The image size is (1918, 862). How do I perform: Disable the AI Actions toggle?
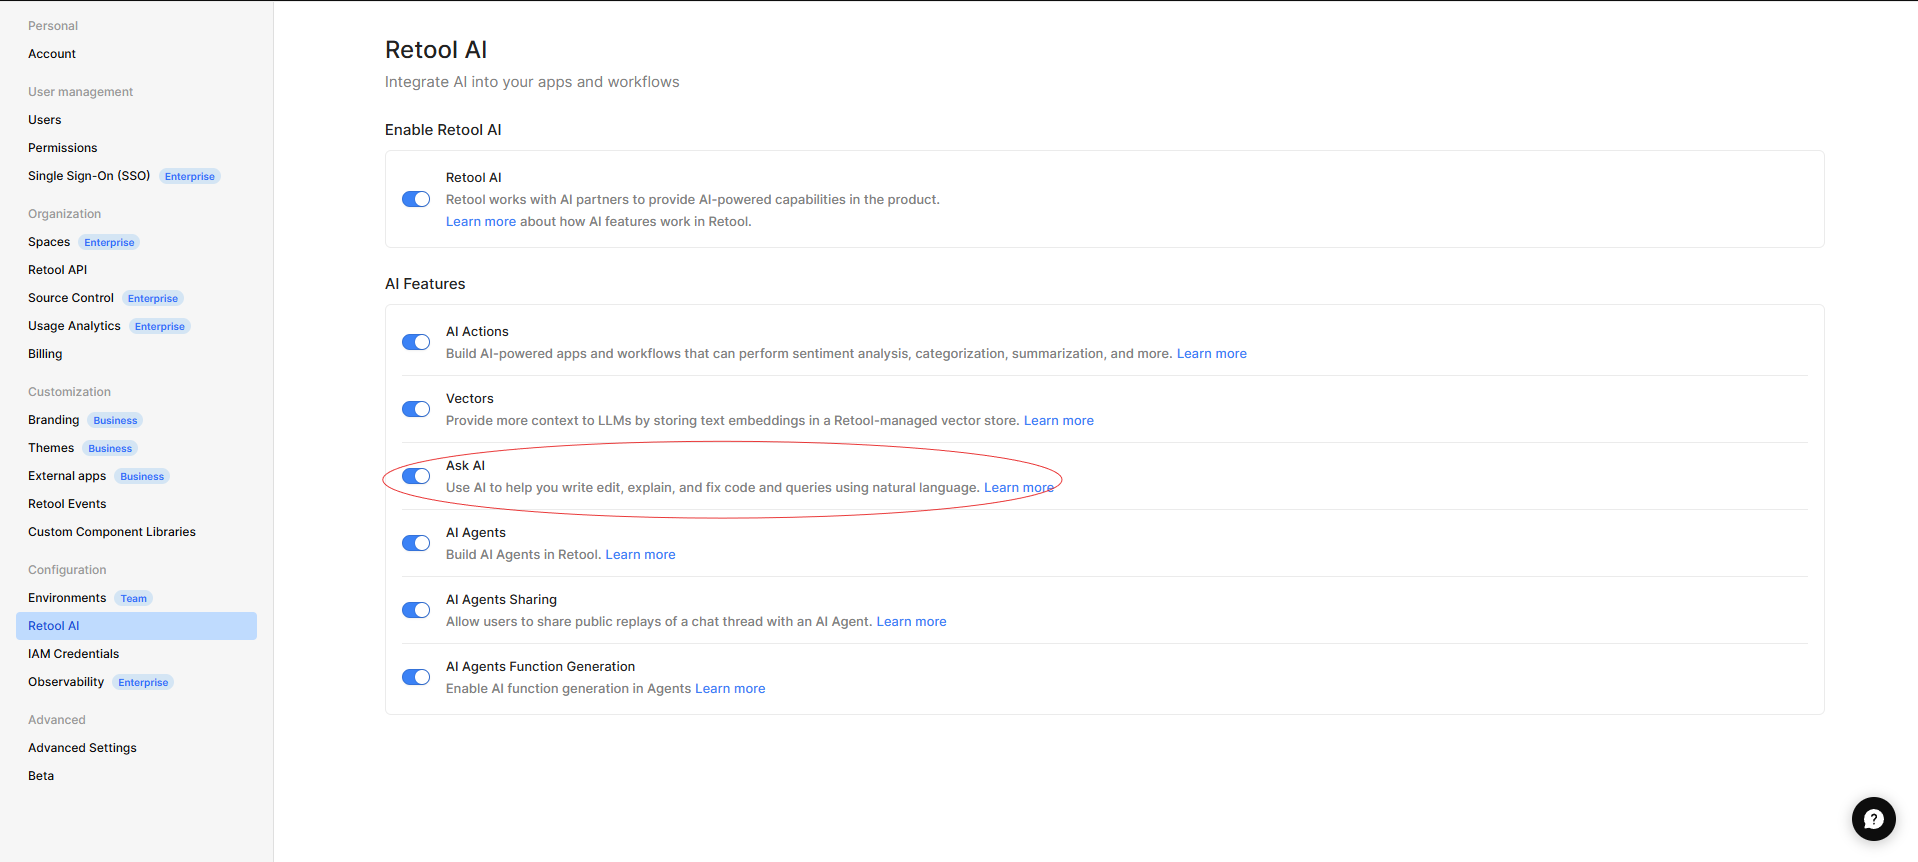click(x=416, y=342)
